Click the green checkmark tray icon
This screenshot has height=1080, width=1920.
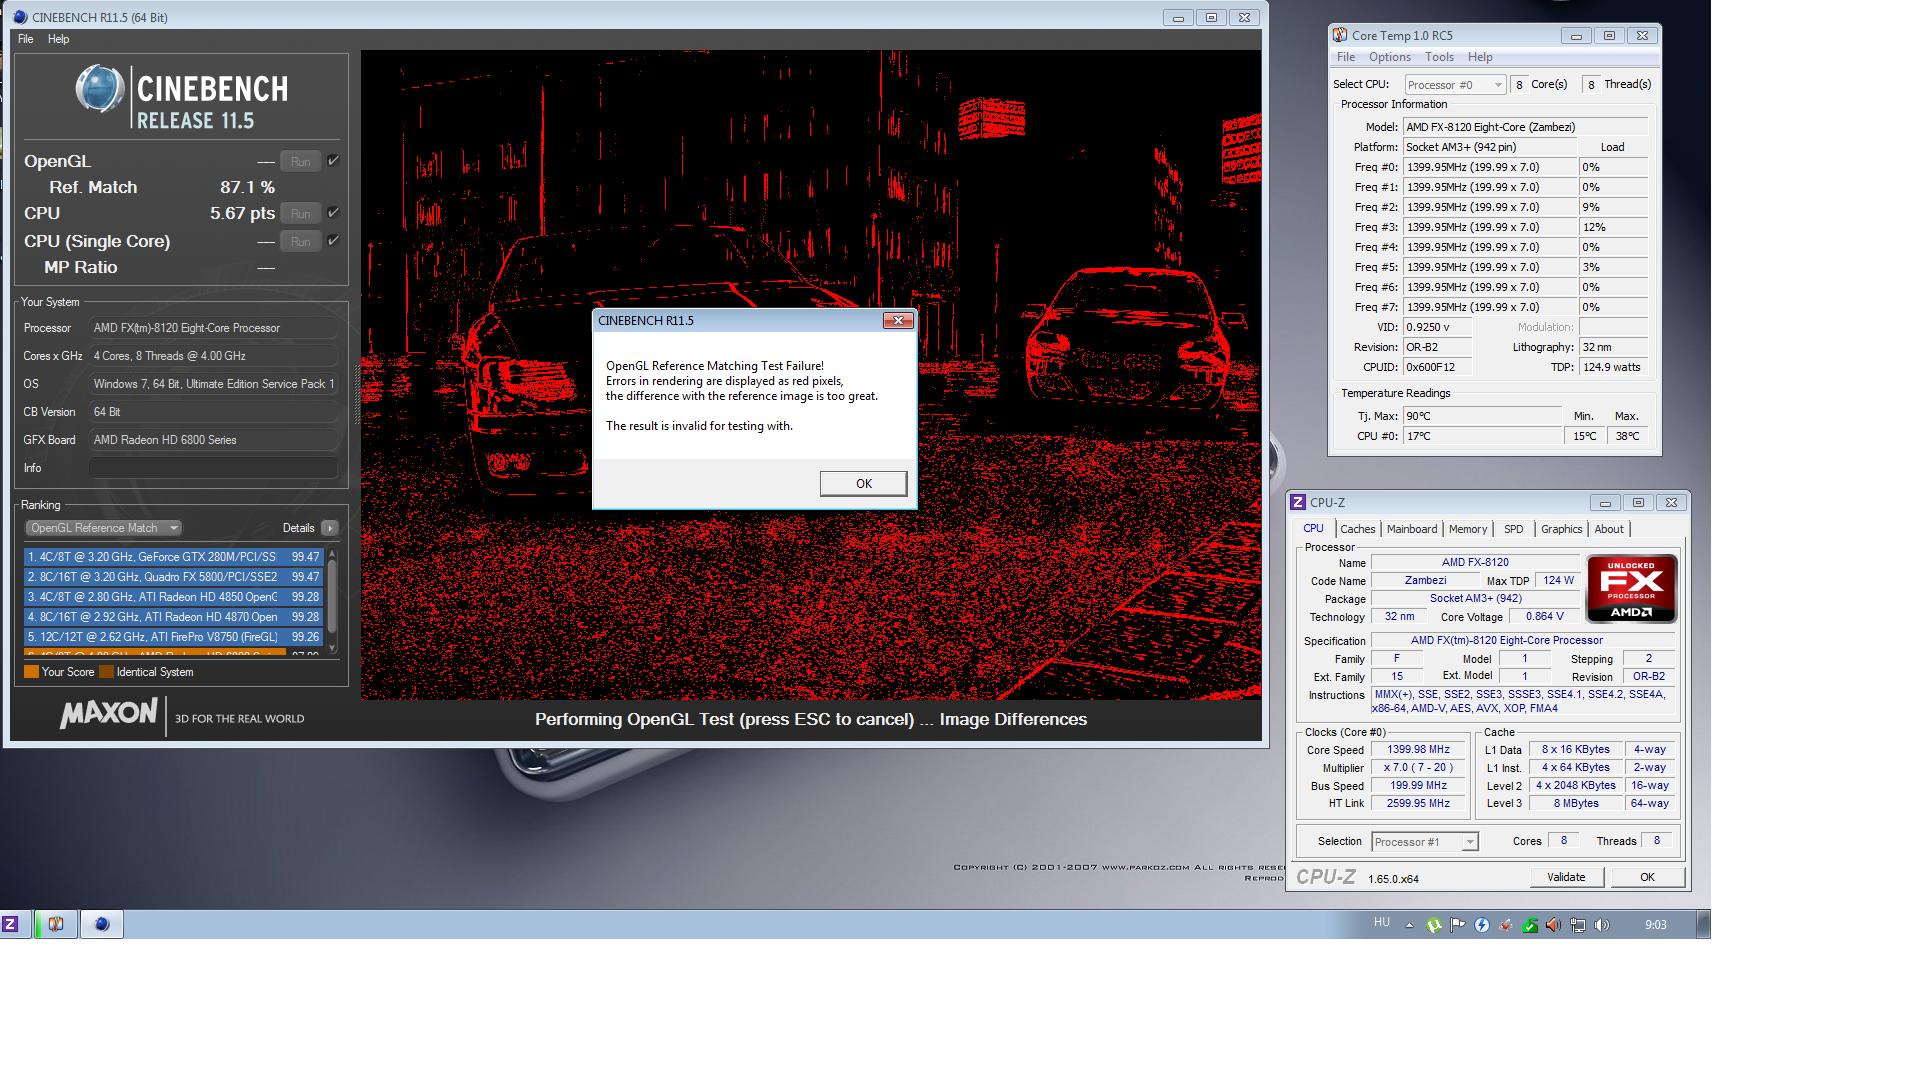1530,925
